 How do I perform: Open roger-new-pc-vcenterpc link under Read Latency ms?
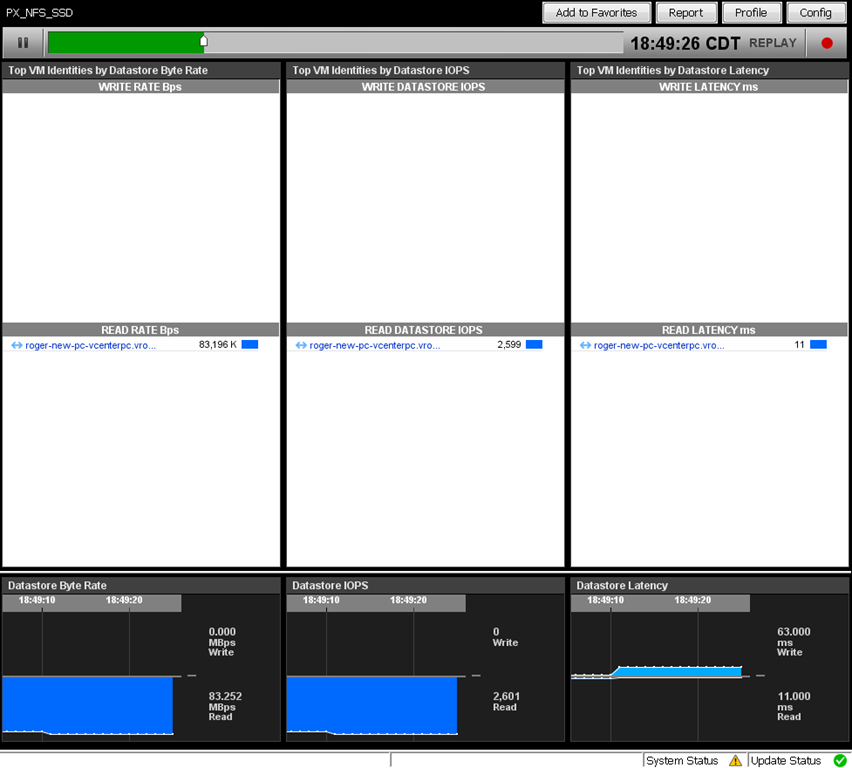pyautogui.click(x=659, y=345)
